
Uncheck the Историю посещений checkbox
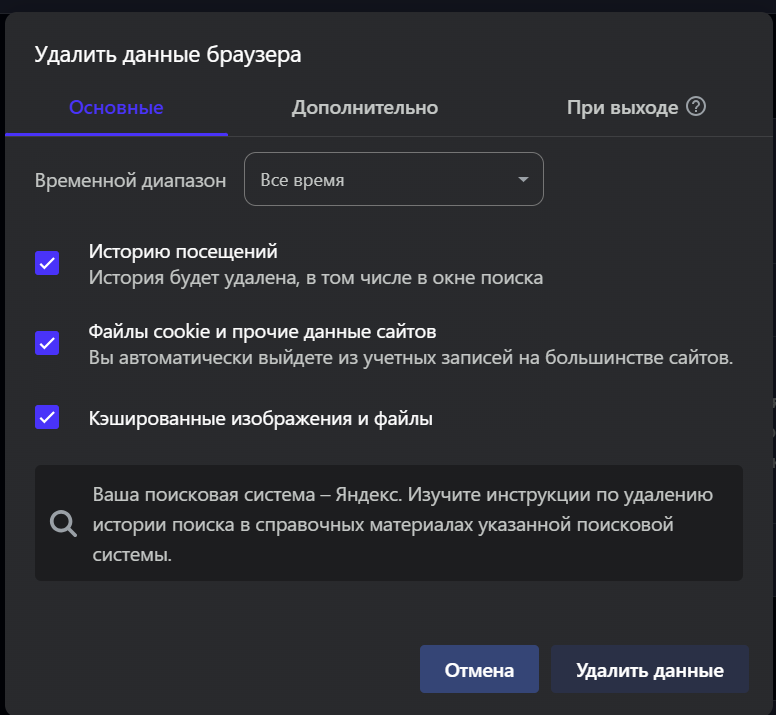pos(47,264)
